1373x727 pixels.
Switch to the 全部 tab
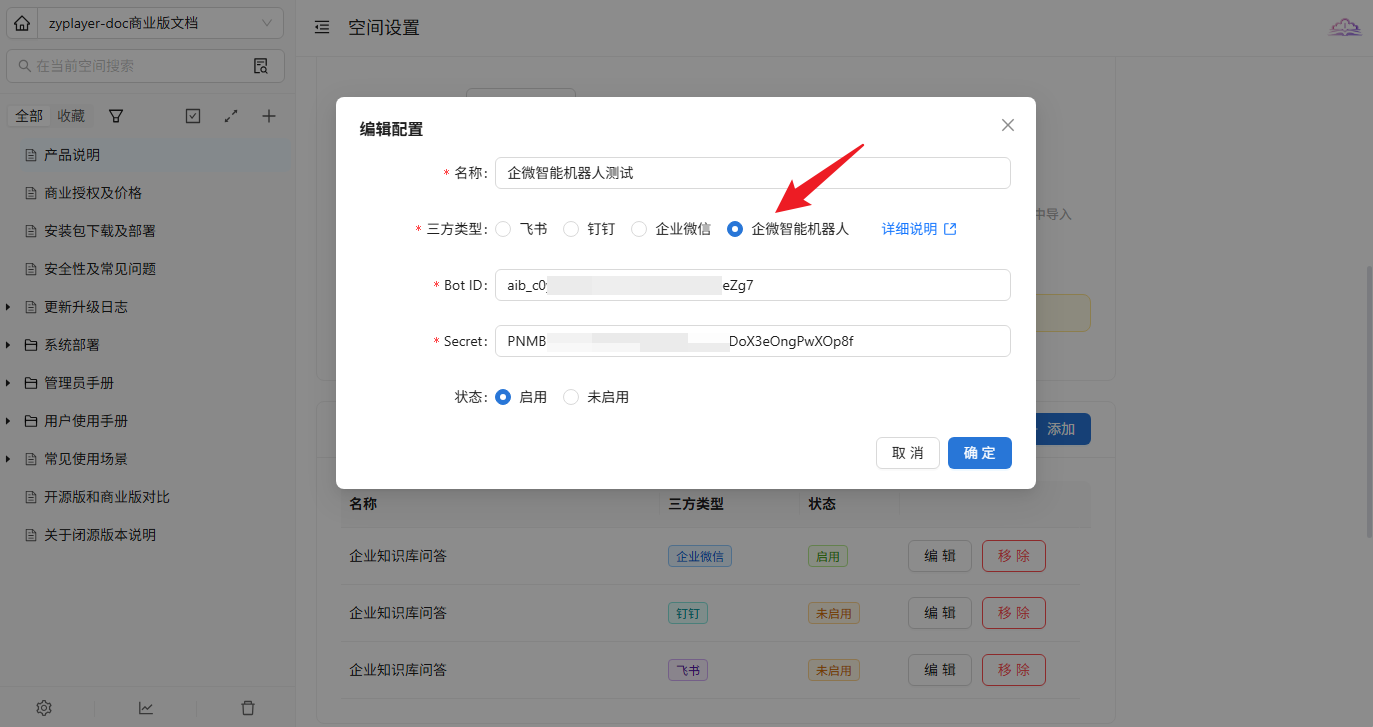click(29, 116)
